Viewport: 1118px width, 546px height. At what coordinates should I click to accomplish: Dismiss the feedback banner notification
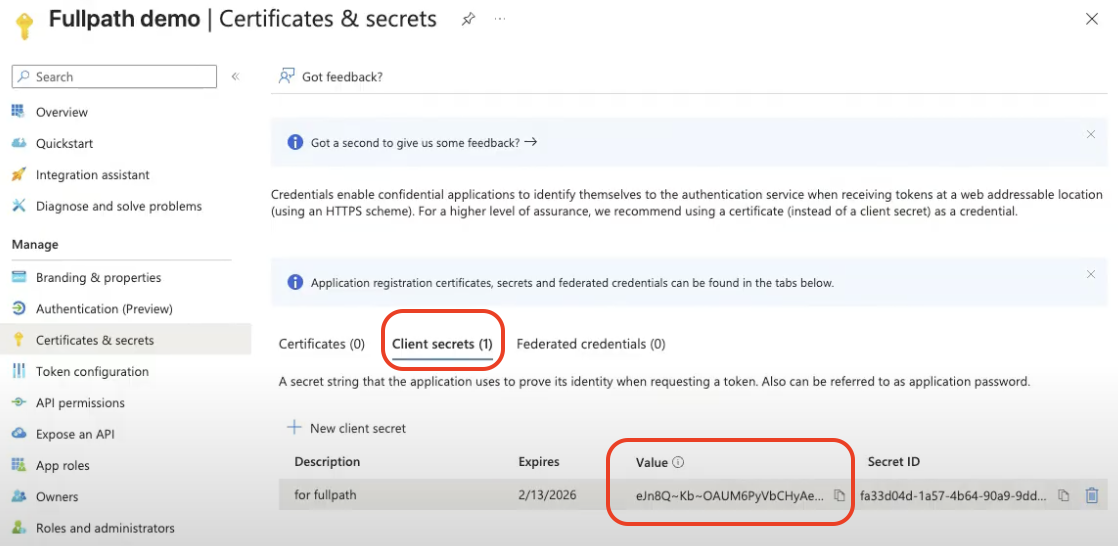pos(1091,134)
